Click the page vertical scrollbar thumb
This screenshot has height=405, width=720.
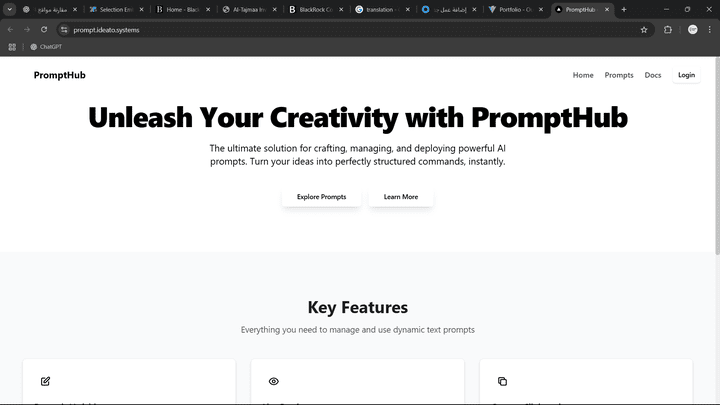pos(717,155)
